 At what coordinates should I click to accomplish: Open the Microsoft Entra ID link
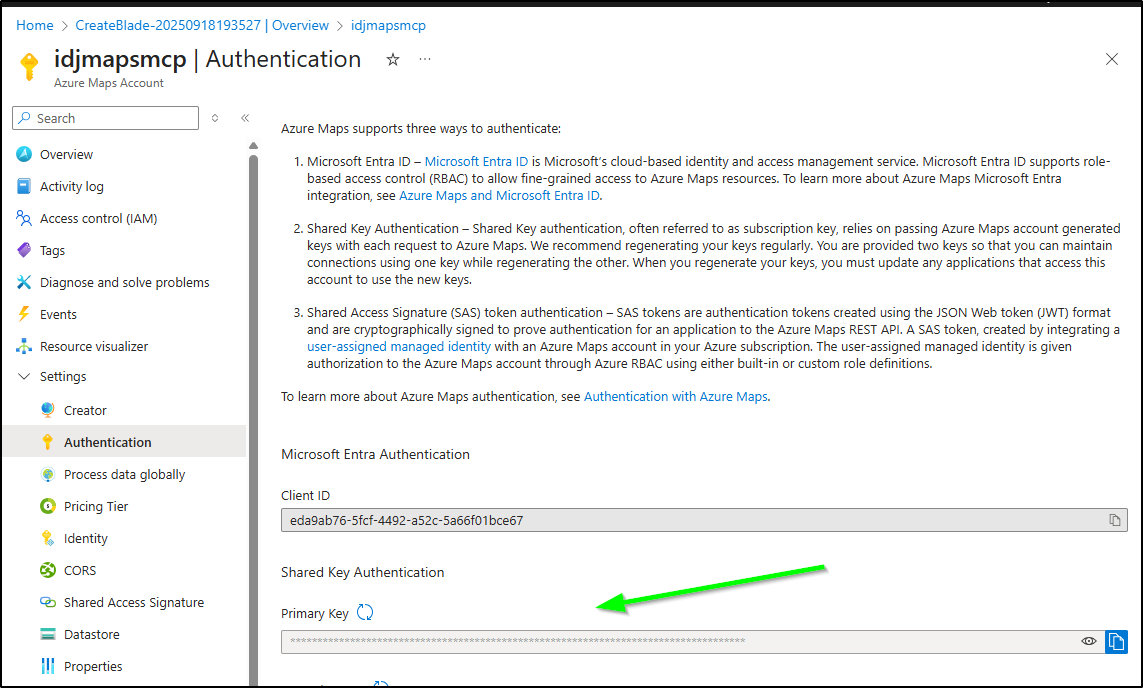(476, 161)
